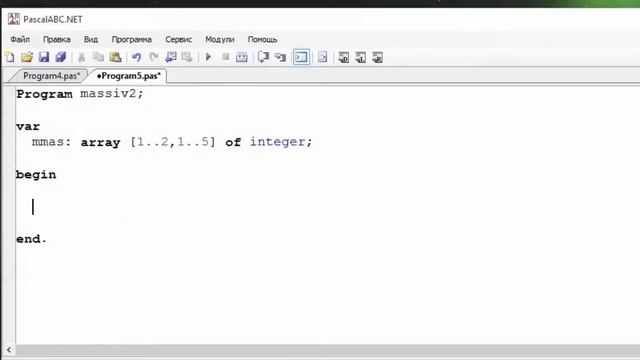Click the 'of' keyword in code
The width and height of the screenshot is (640, 360).
pos(233,142)
